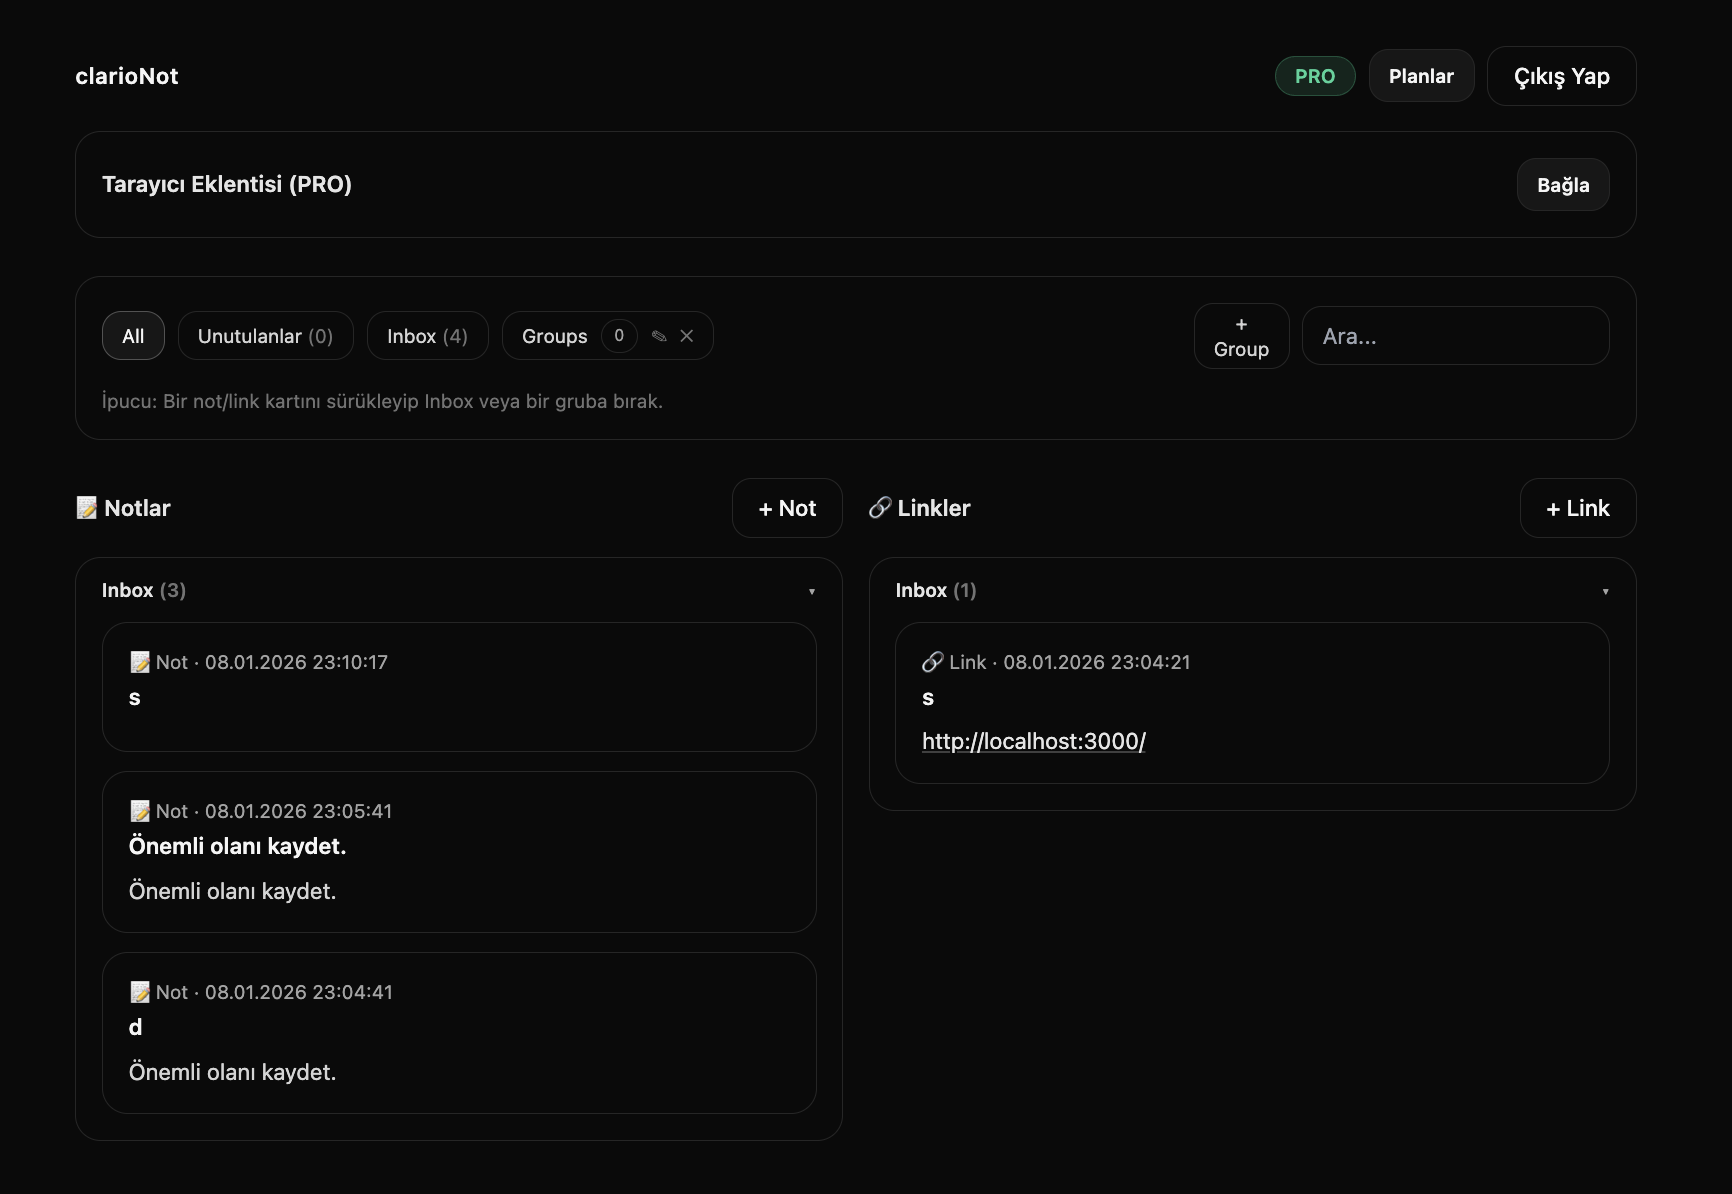
Task: Click the note icon on the 23:04:41 note
Action: (x=140, y=992)
